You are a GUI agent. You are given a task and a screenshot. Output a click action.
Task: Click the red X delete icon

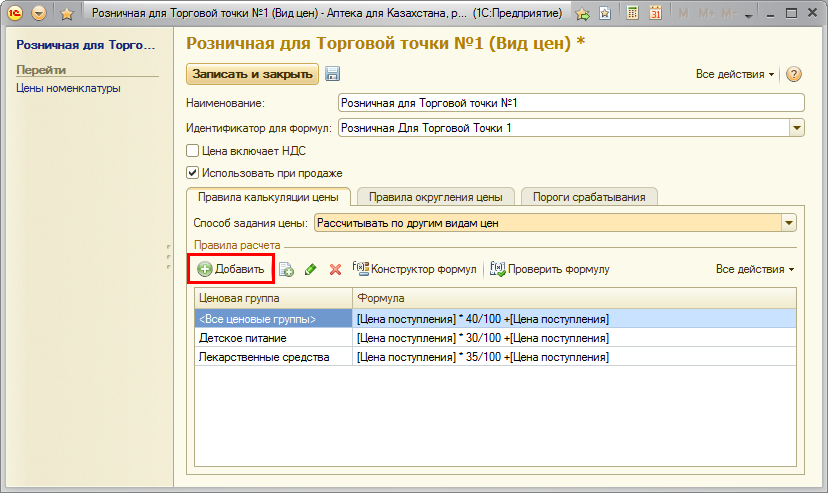pyautogui.click(x=335, y=269)
